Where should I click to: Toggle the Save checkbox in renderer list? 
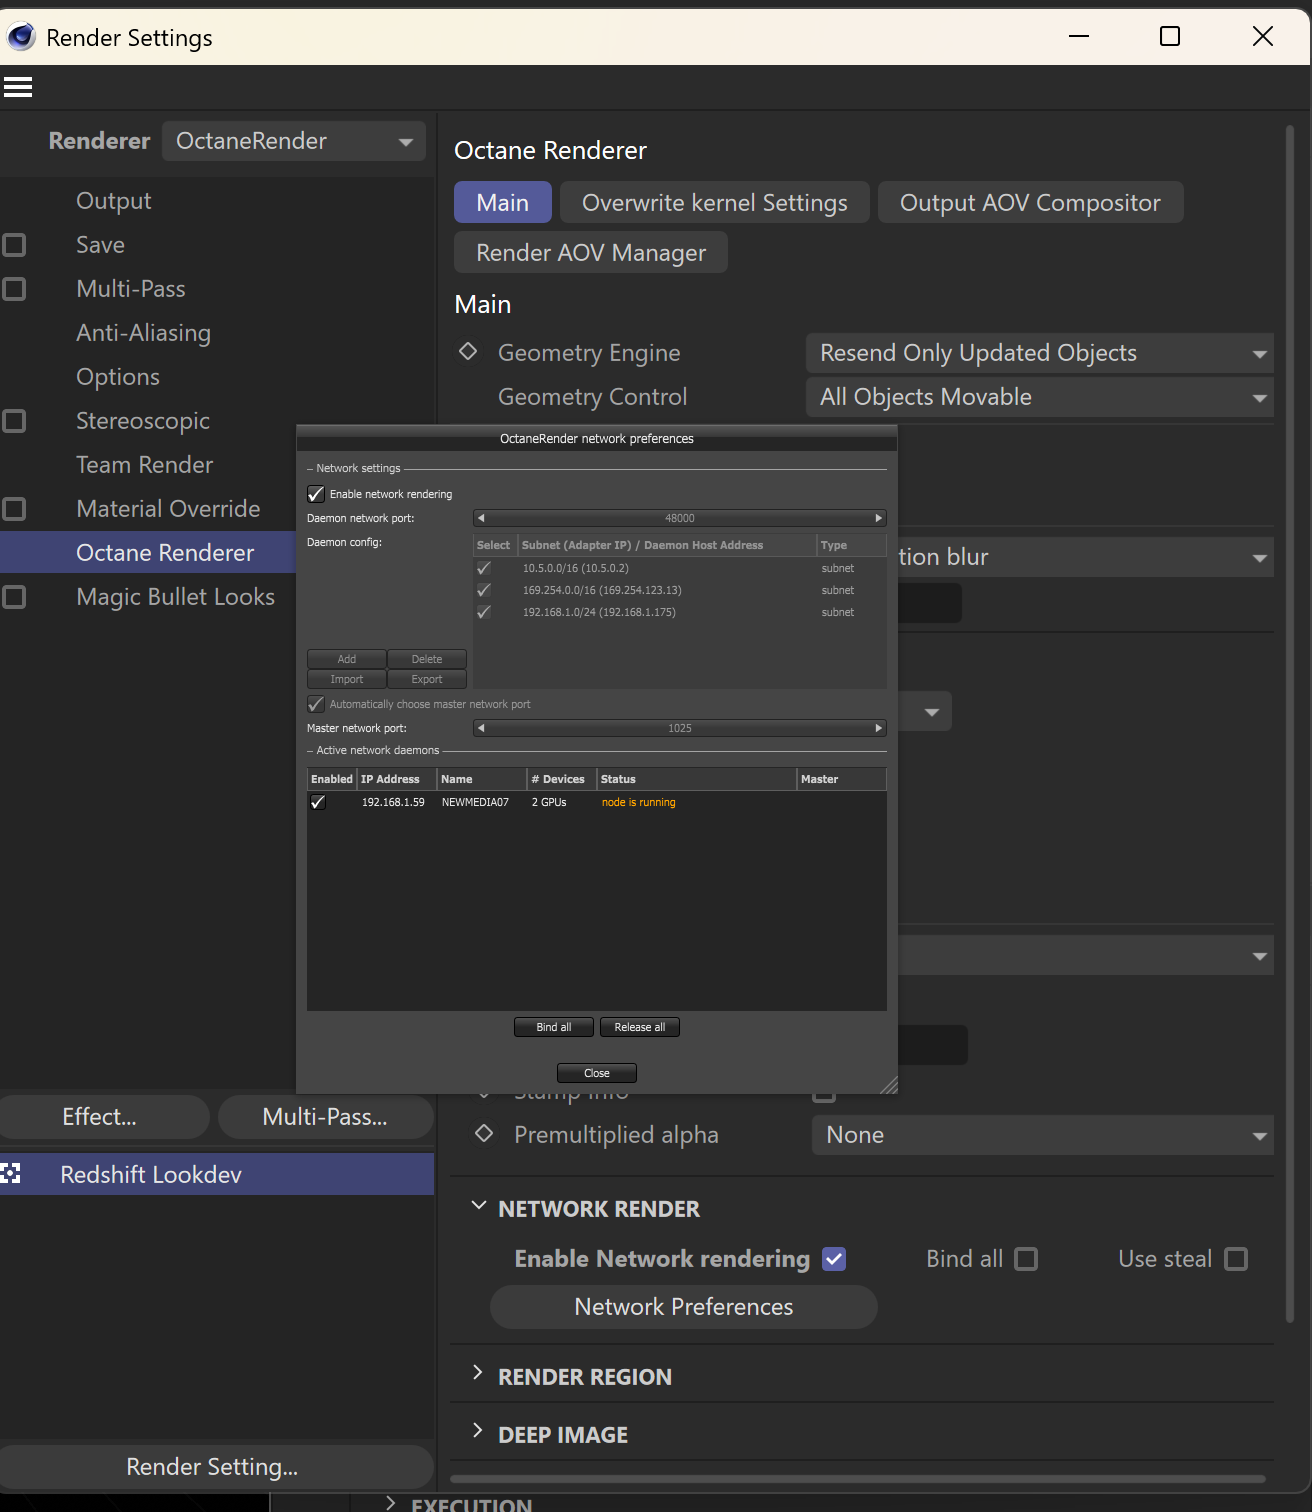(x=14, y=245)
